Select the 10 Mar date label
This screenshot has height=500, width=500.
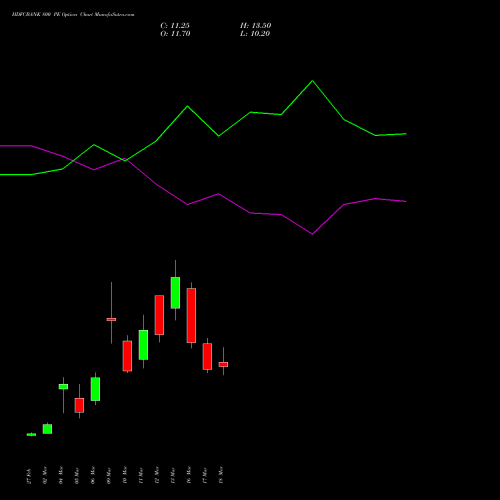[x=125, y=475]
